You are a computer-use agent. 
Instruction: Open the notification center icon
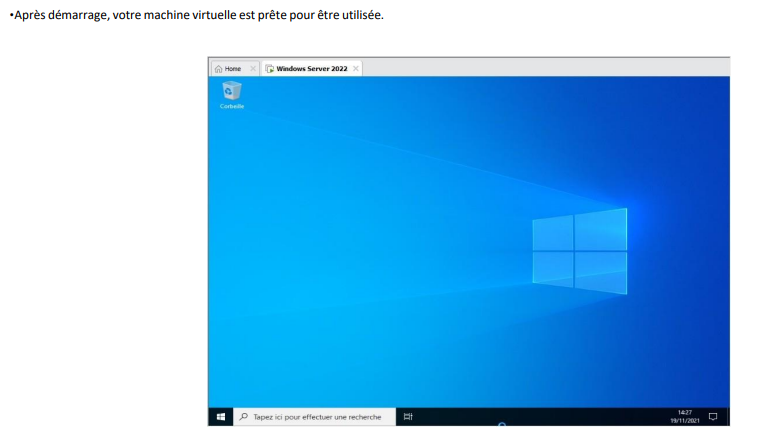(x=713, y=417)
